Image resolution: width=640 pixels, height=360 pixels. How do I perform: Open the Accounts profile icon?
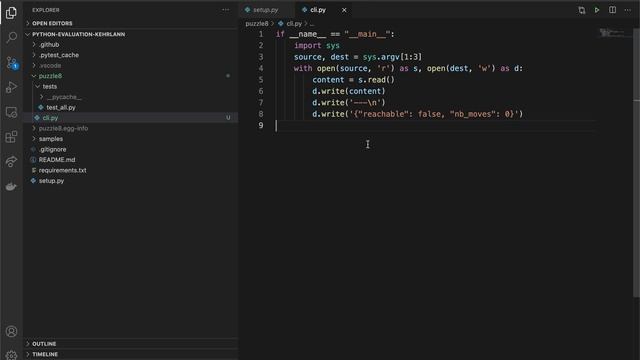(x=11, y=331)
